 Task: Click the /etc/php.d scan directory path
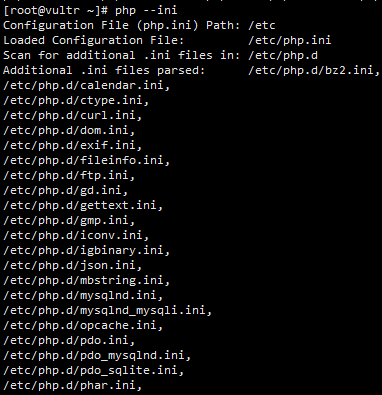[x=283, y=56]
